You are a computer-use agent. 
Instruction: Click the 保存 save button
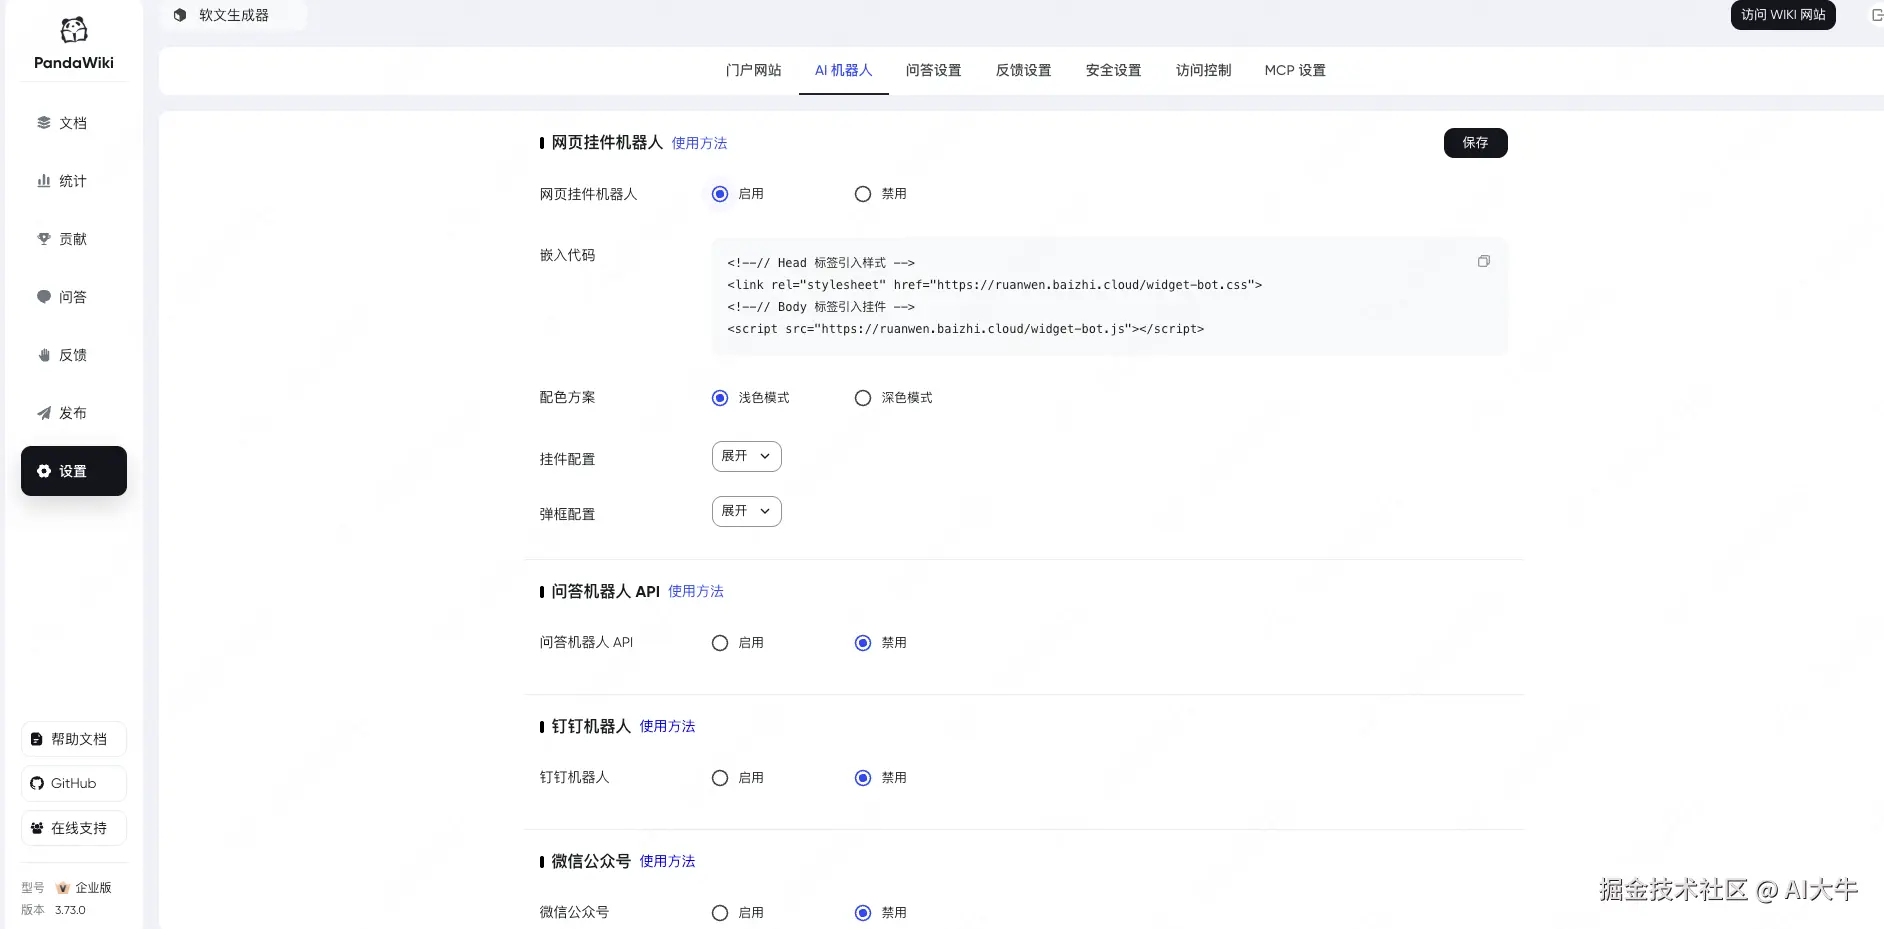click(x=1476, y=143)
